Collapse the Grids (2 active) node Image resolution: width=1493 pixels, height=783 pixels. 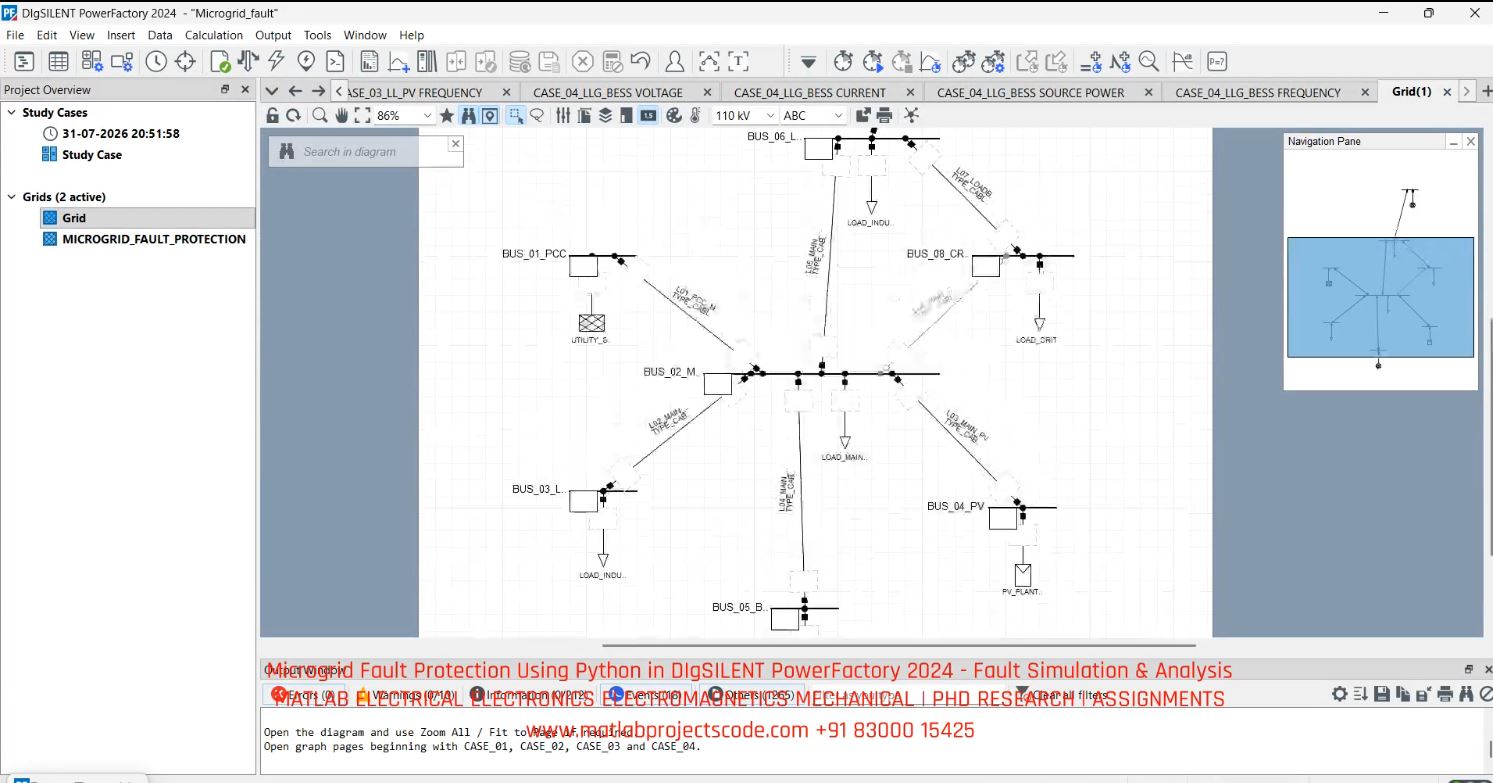(11, 197)
